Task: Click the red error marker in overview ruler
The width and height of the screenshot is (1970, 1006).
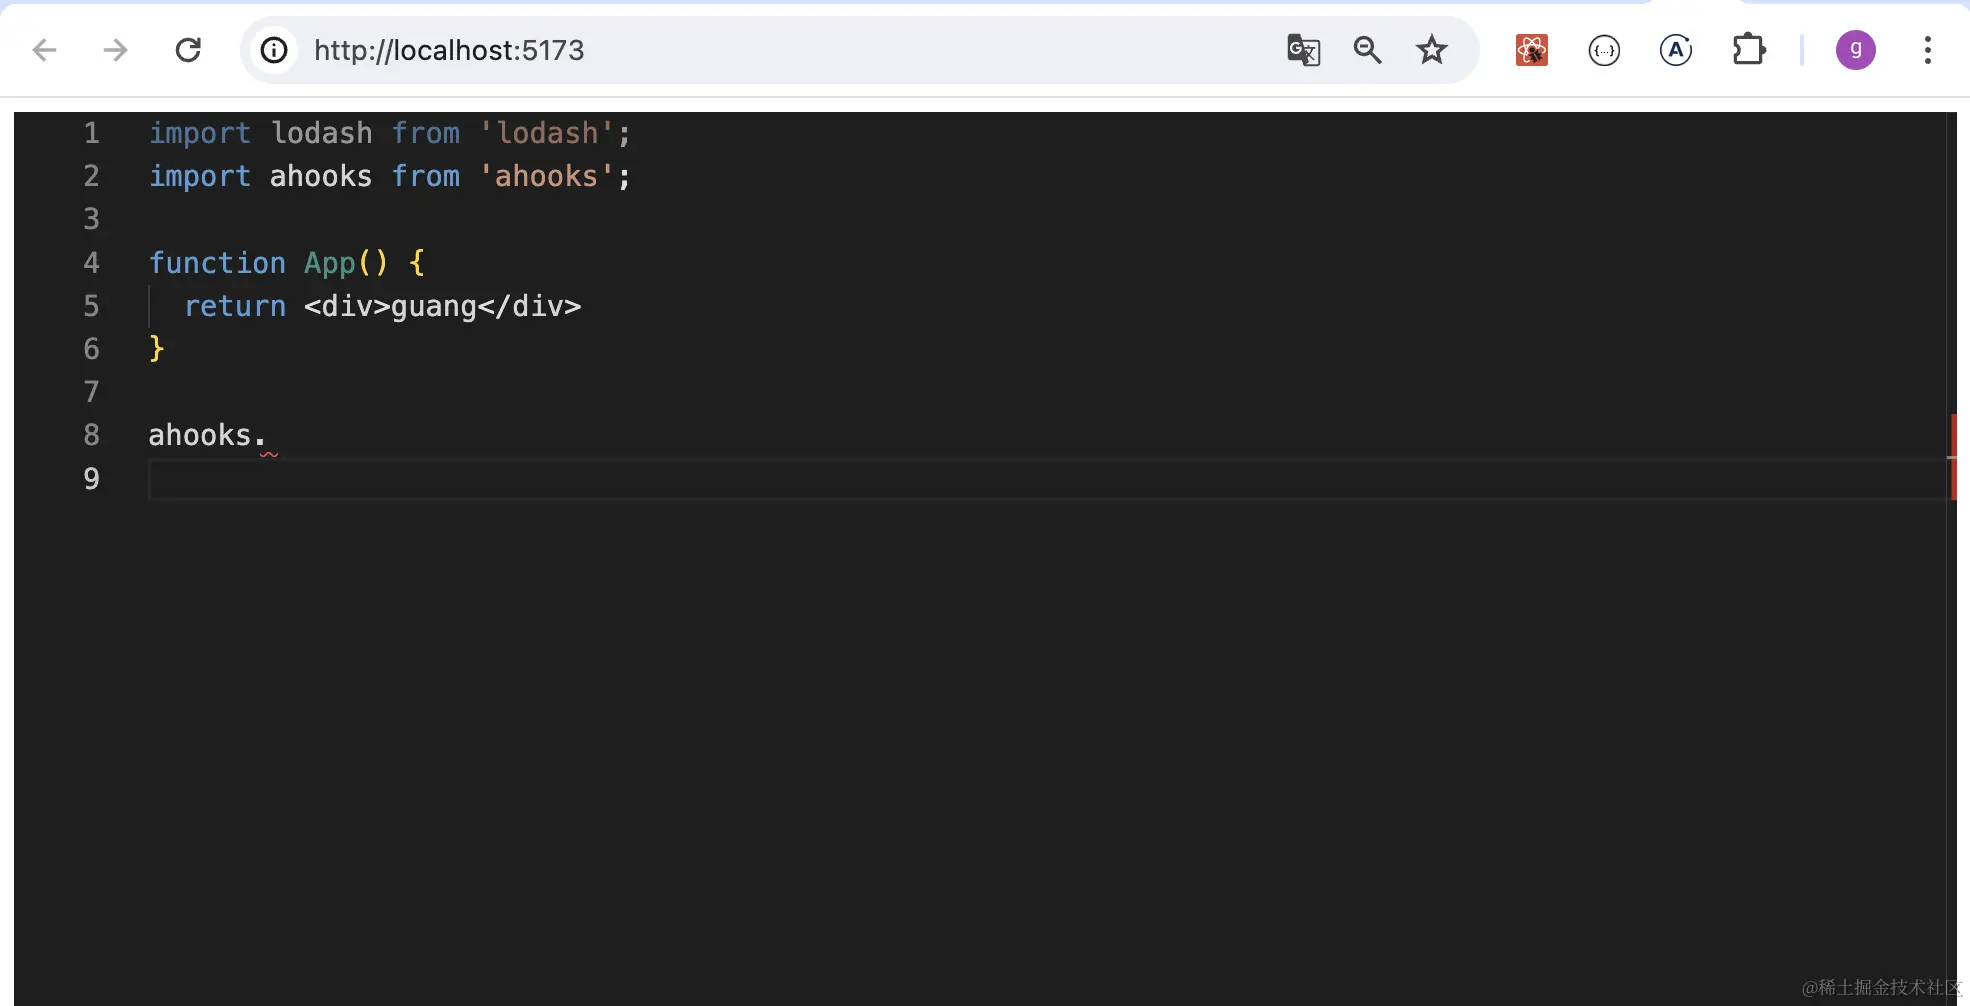Action: (1953, 456)
